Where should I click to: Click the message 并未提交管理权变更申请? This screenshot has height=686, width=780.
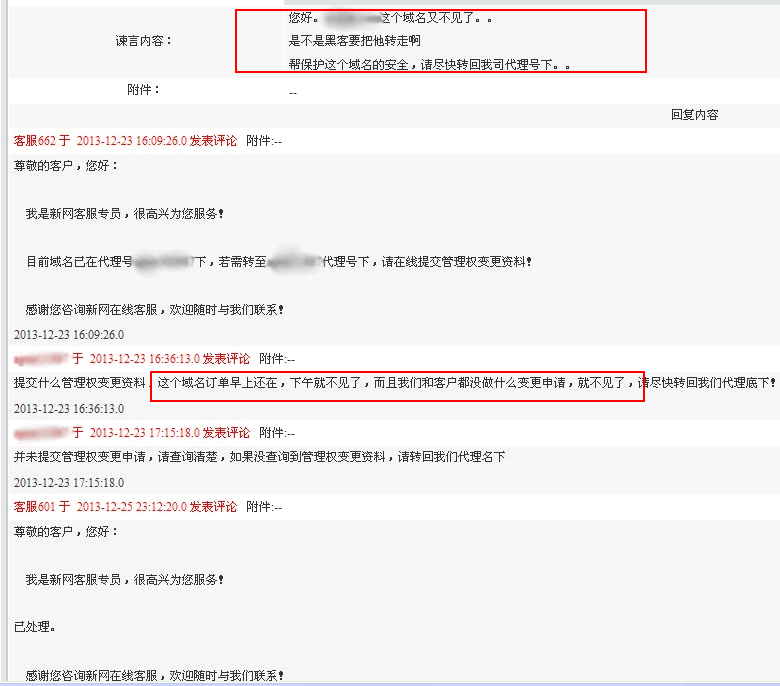coord(259,457)
